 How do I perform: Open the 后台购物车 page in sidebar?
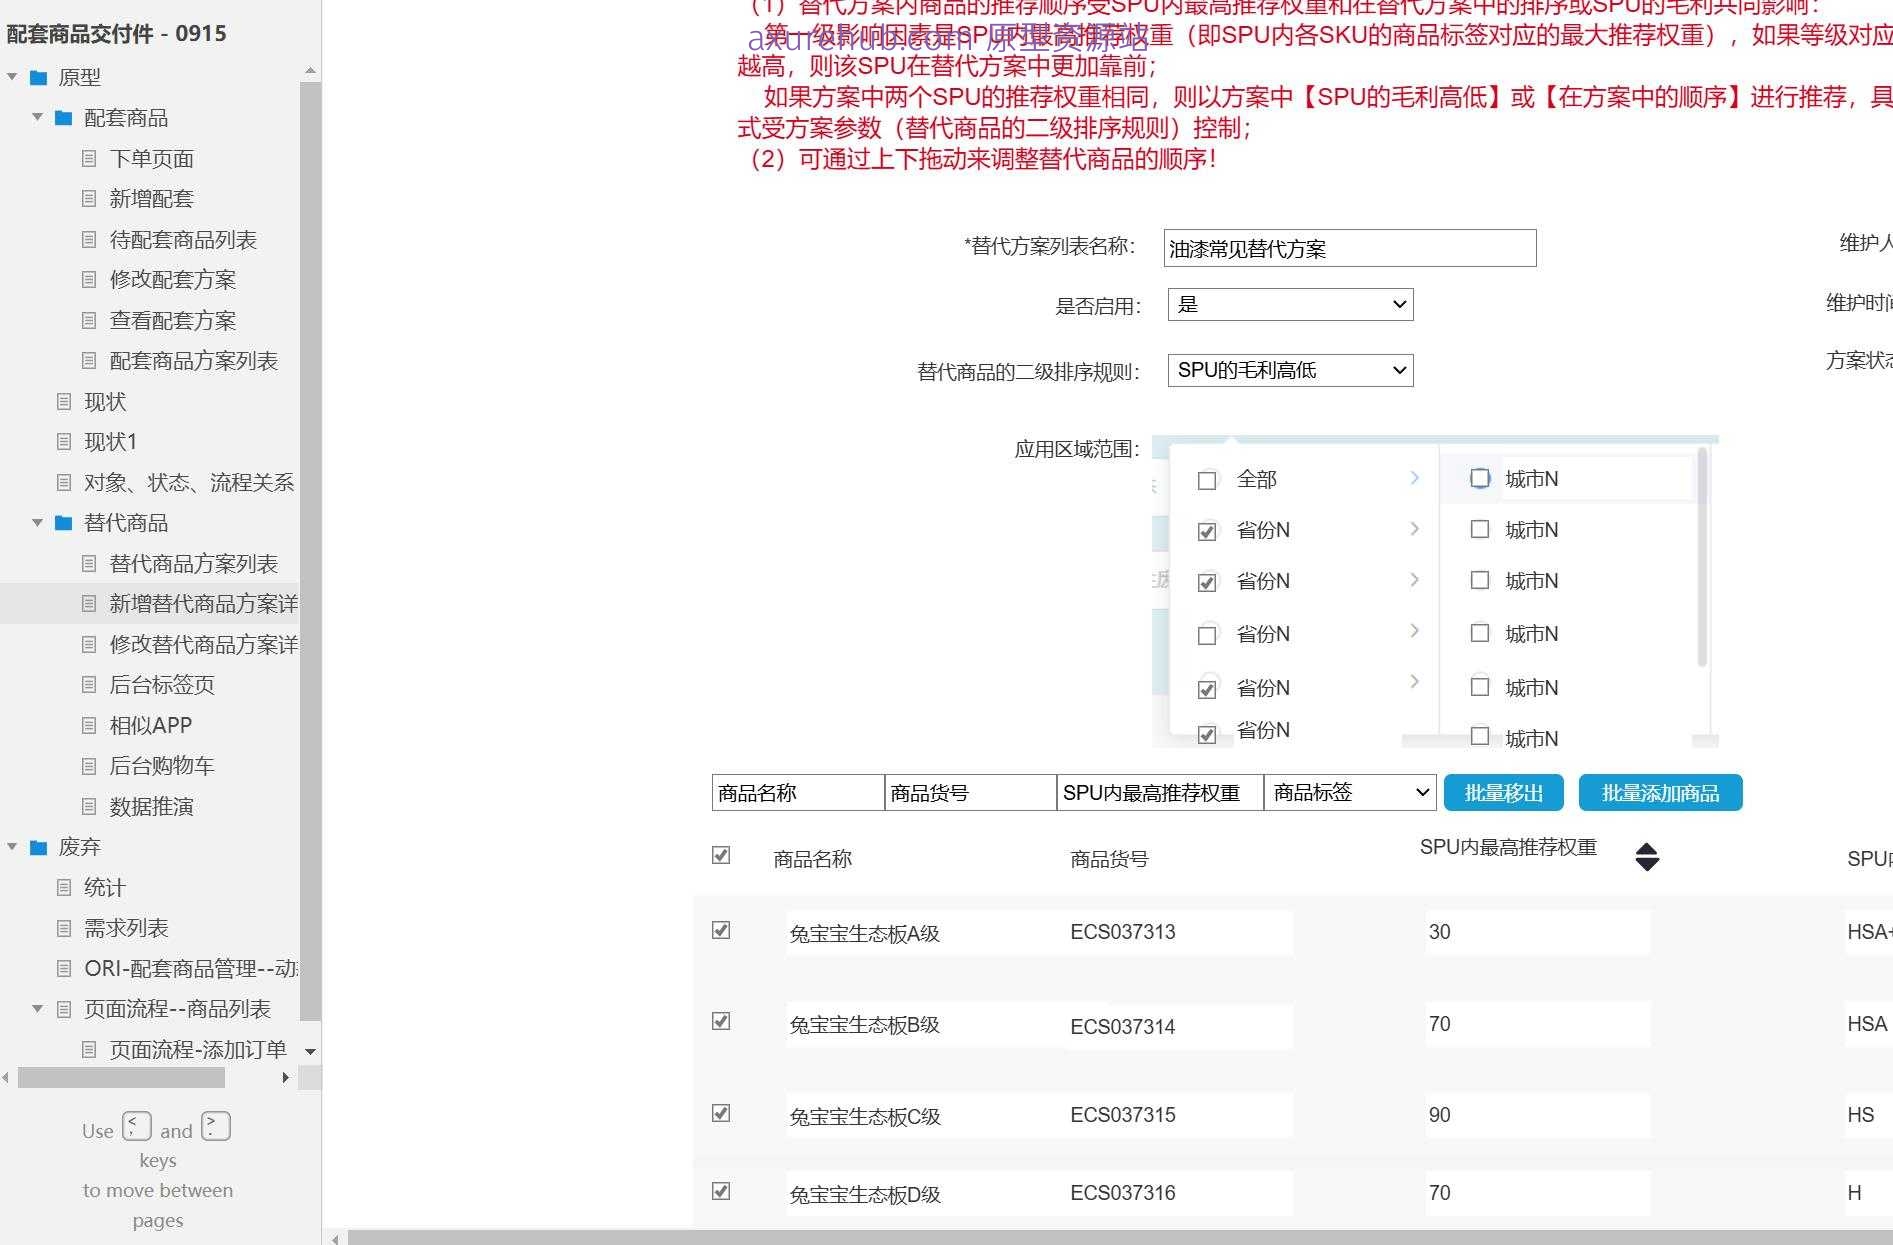click(x=161, y=766)
